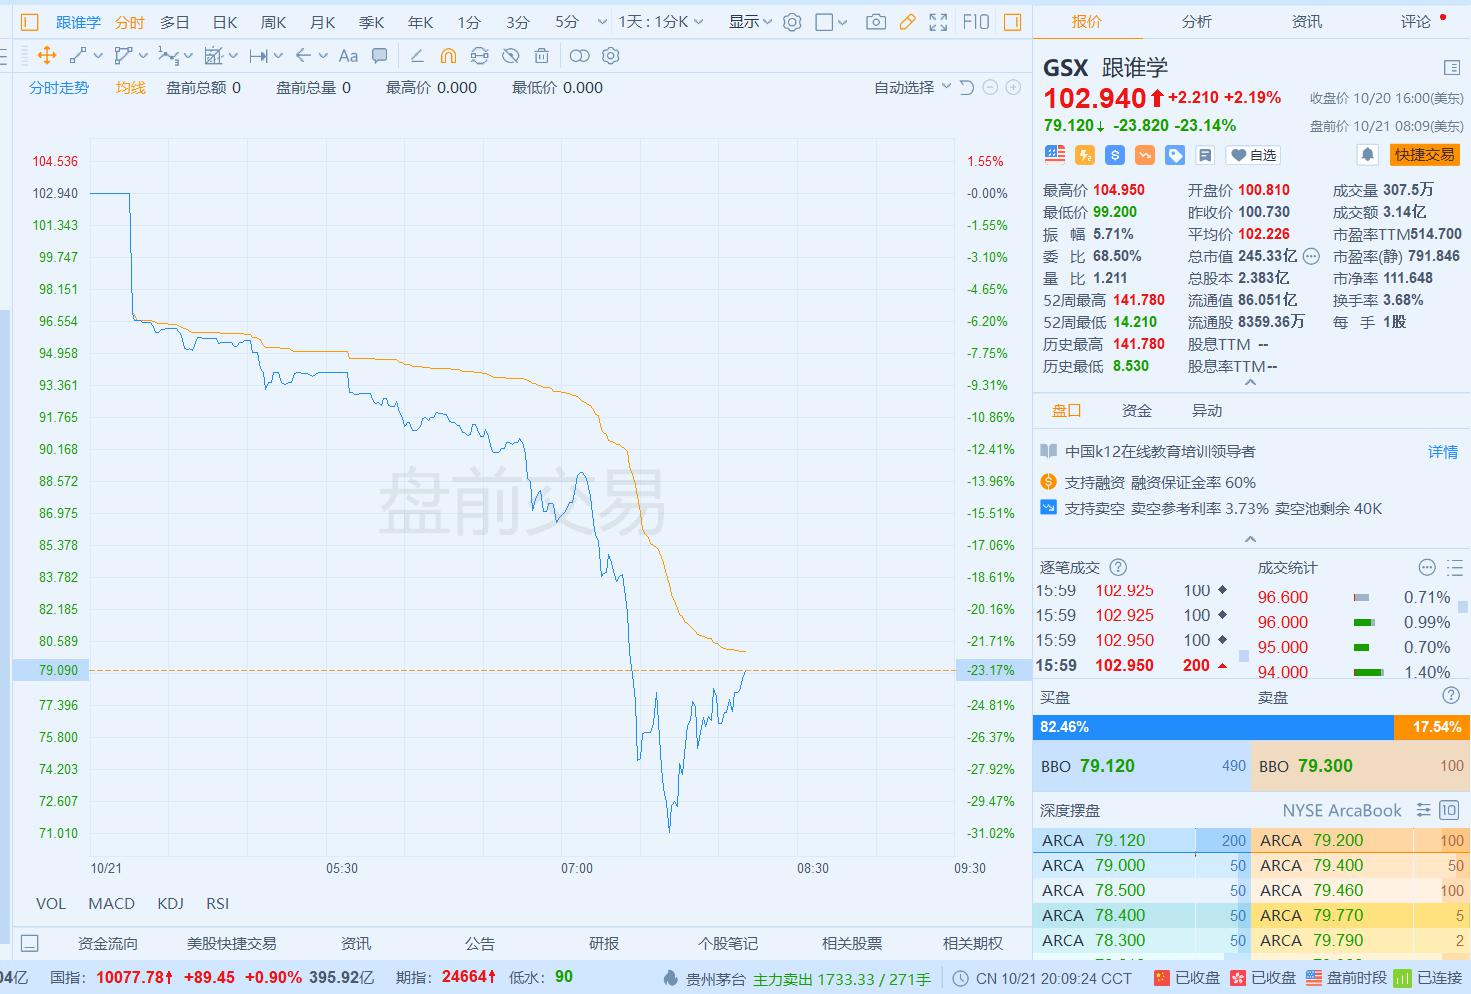
Task: Select the Aa text annotation tool
Action: point(348,56)
